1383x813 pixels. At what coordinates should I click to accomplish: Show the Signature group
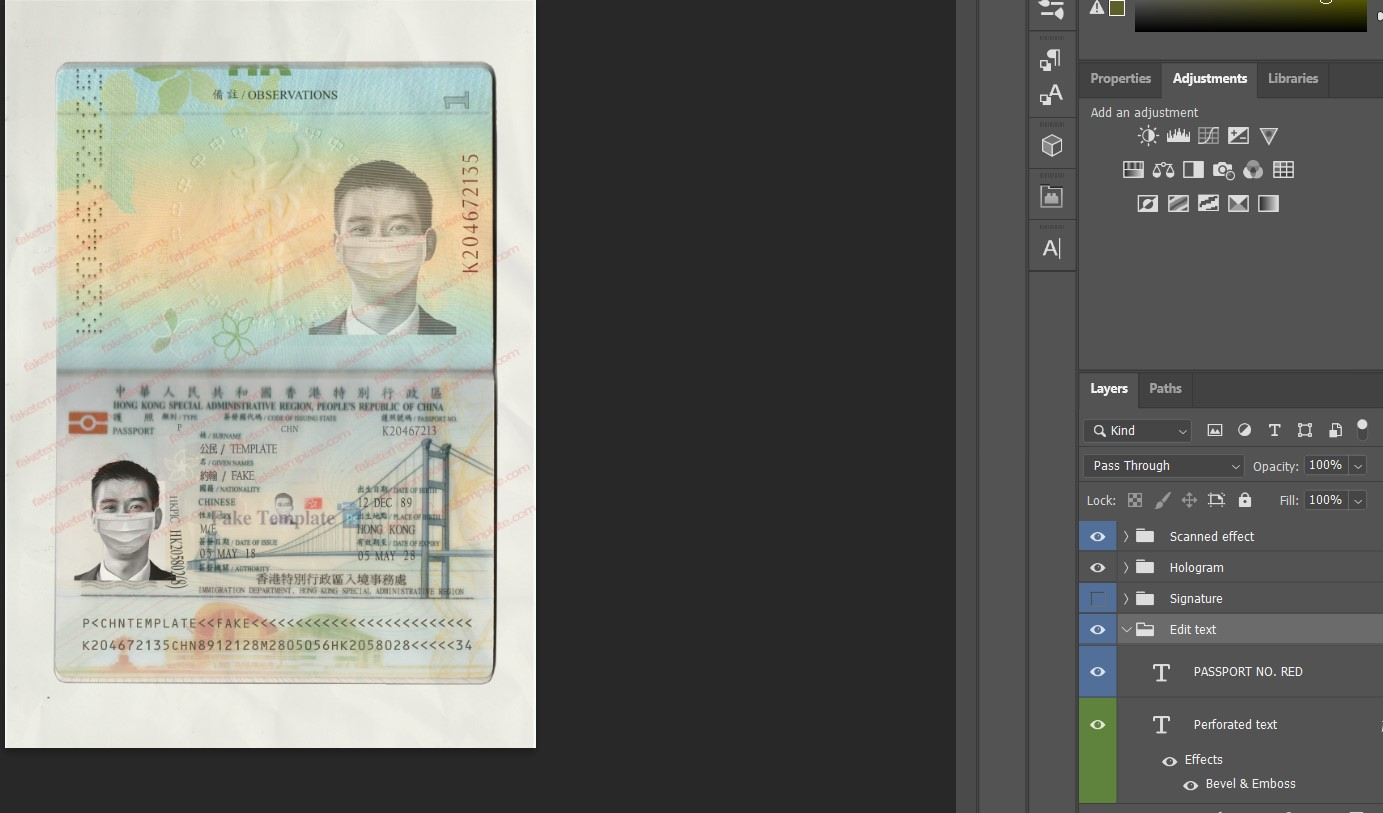[1097, 598]
